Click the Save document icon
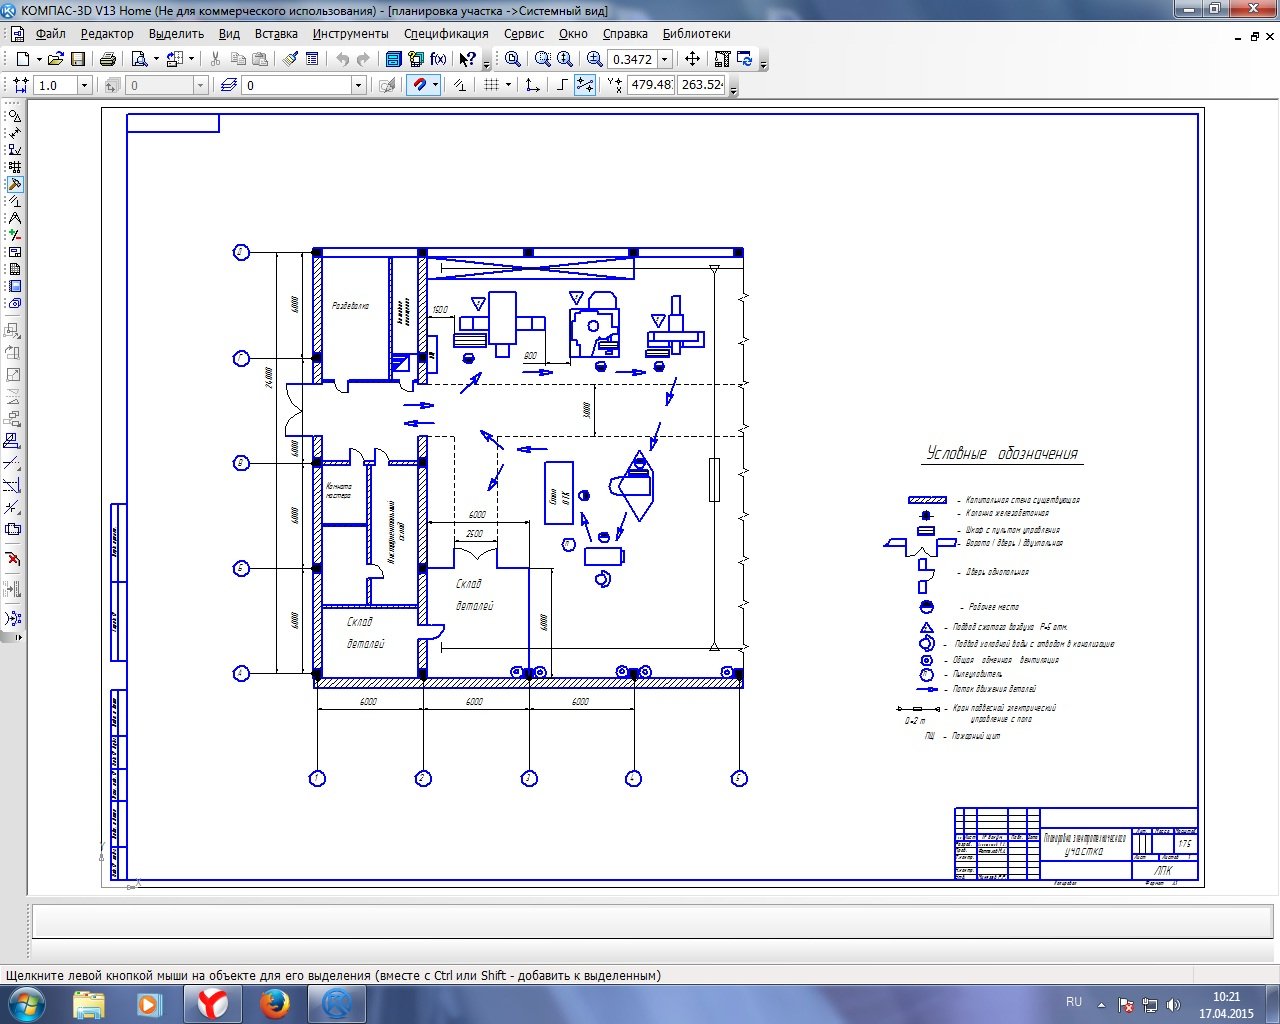Screen dimensions: 1280x1024 pos(78,59)
